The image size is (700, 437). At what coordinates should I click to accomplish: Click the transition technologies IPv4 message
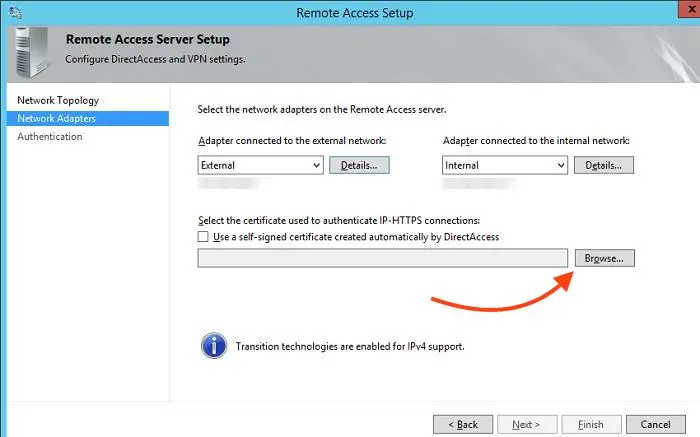(x=350, y=347)
